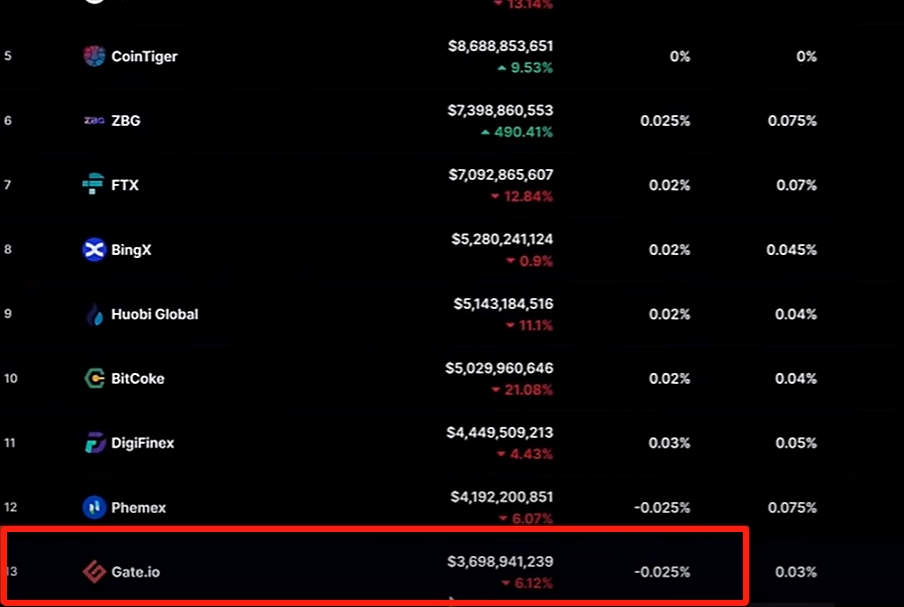
Task: Click the Huobi Global flame logo
Action: coord(95,314)
